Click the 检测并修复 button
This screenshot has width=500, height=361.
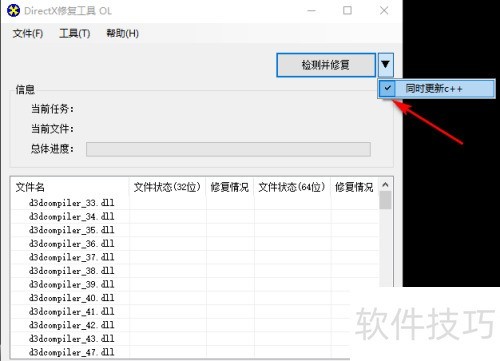326,65
